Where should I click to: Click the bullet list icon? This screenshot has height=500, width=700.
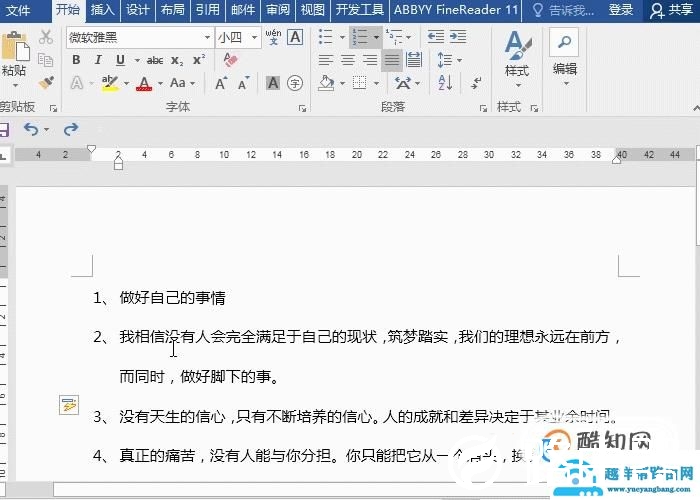click(x=326, y=37)
